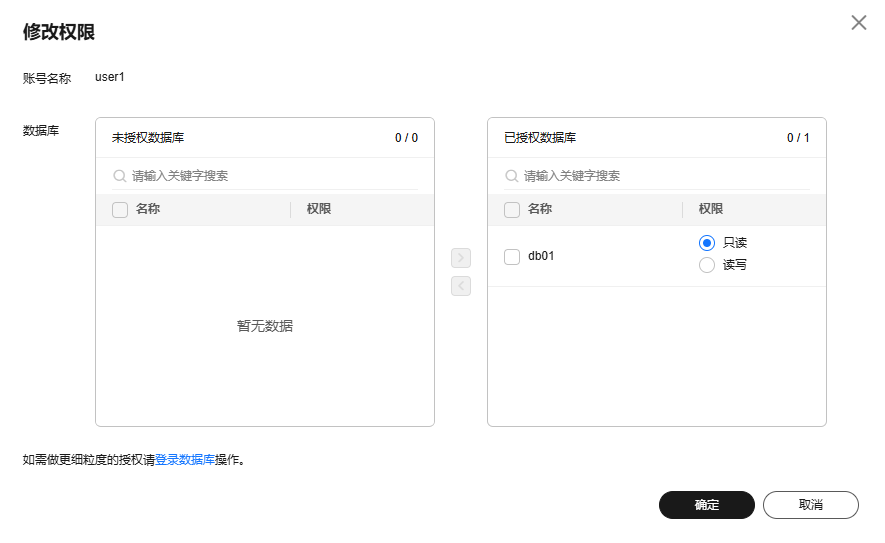The image size is (885, 543).
Task: Click the move-right arrow button
Action: (461, 258)
